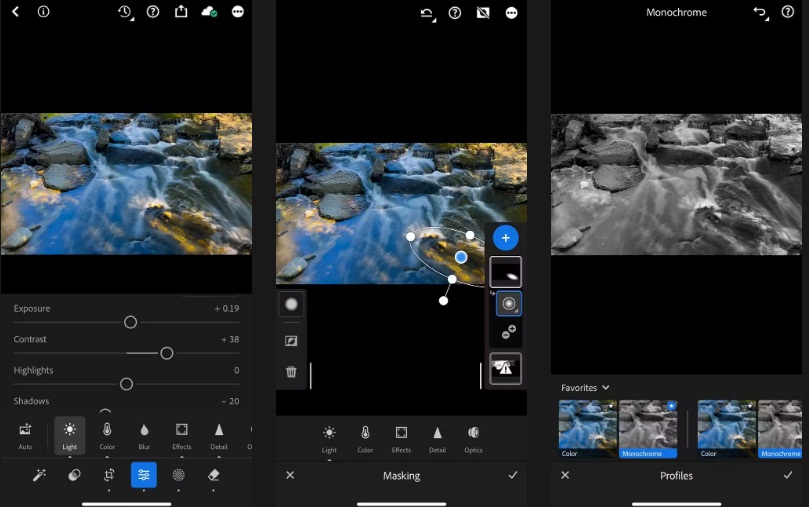The height and width of the screenshot is (507, 809).
Task: Delete the mask with trash icon
Action: pos(291,372)
